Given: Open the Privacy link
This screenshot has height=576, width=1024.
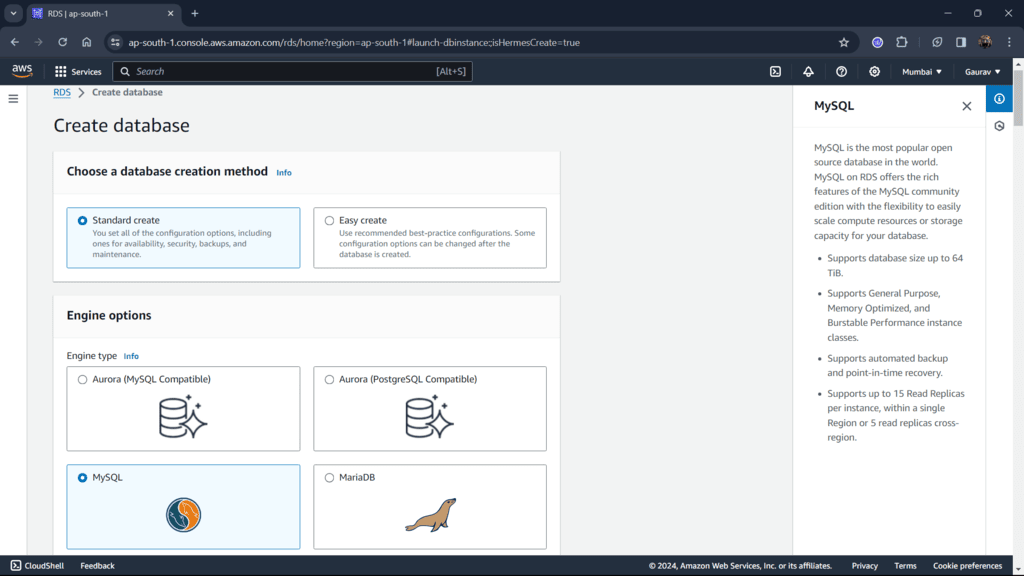Looking at the screenshot, I should tap(864, 566).
